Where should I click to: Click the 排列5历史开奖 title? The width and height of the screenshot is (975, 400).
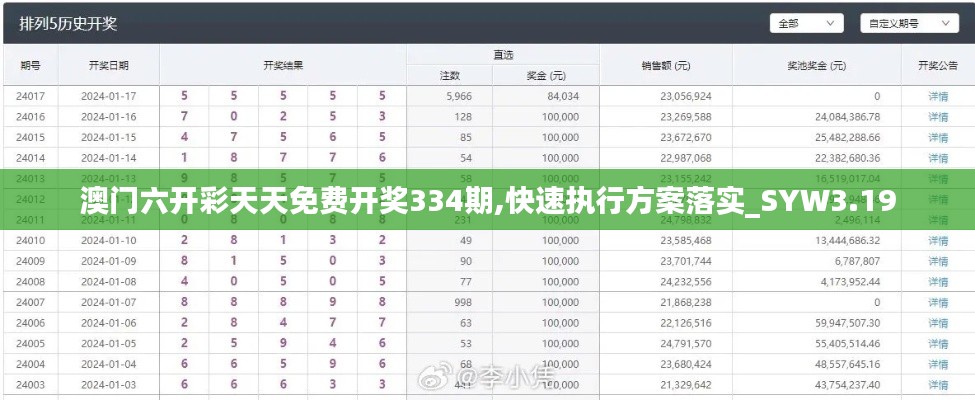tap(68, 24)
